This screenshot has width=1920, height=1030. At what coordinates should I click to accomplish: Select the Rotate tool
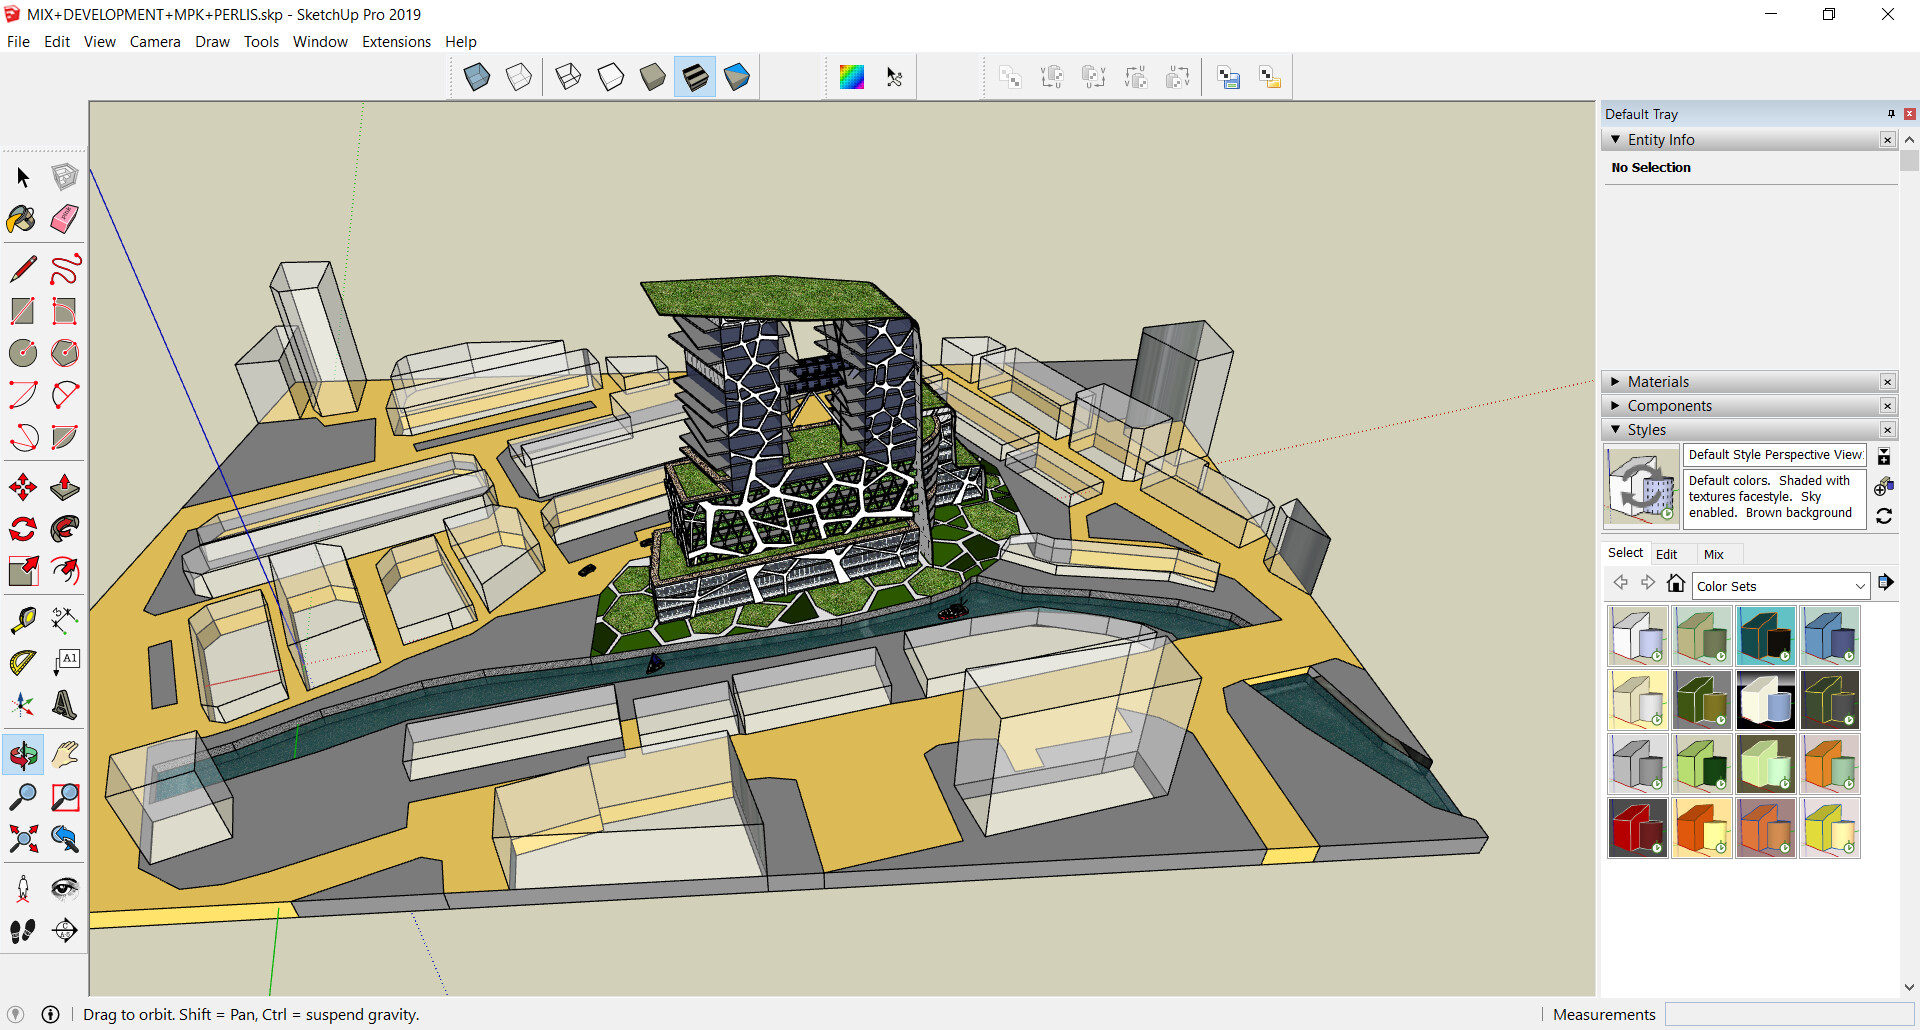(22, 529)
